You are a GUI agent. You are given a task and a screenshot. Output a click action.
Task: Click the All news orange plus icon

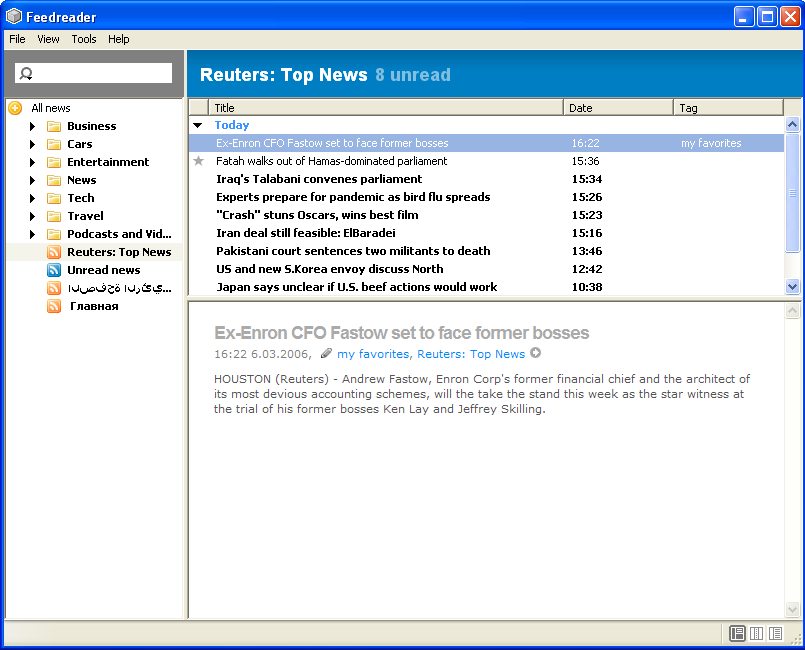coord(15,108)
